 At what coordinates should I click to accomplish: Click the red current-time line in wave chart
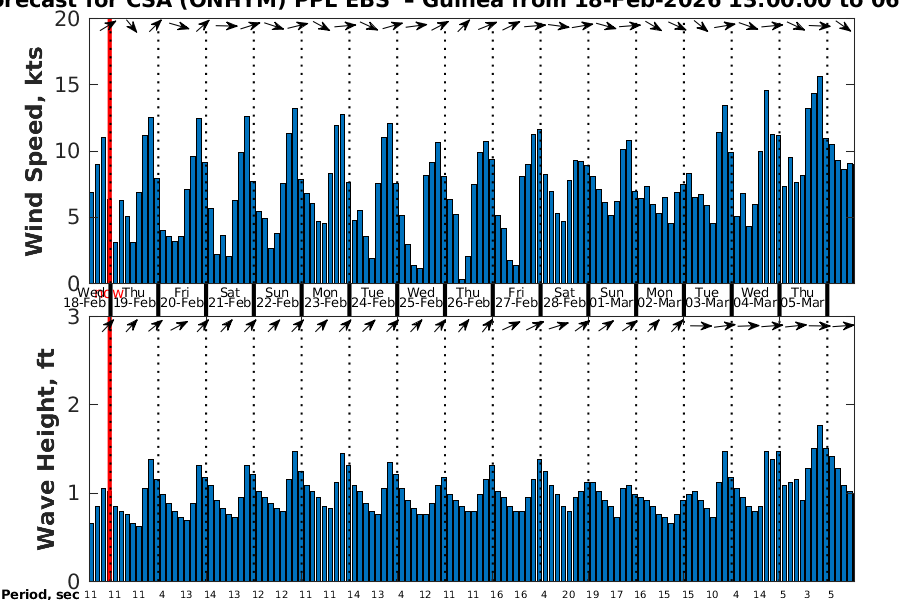point(109,450)
